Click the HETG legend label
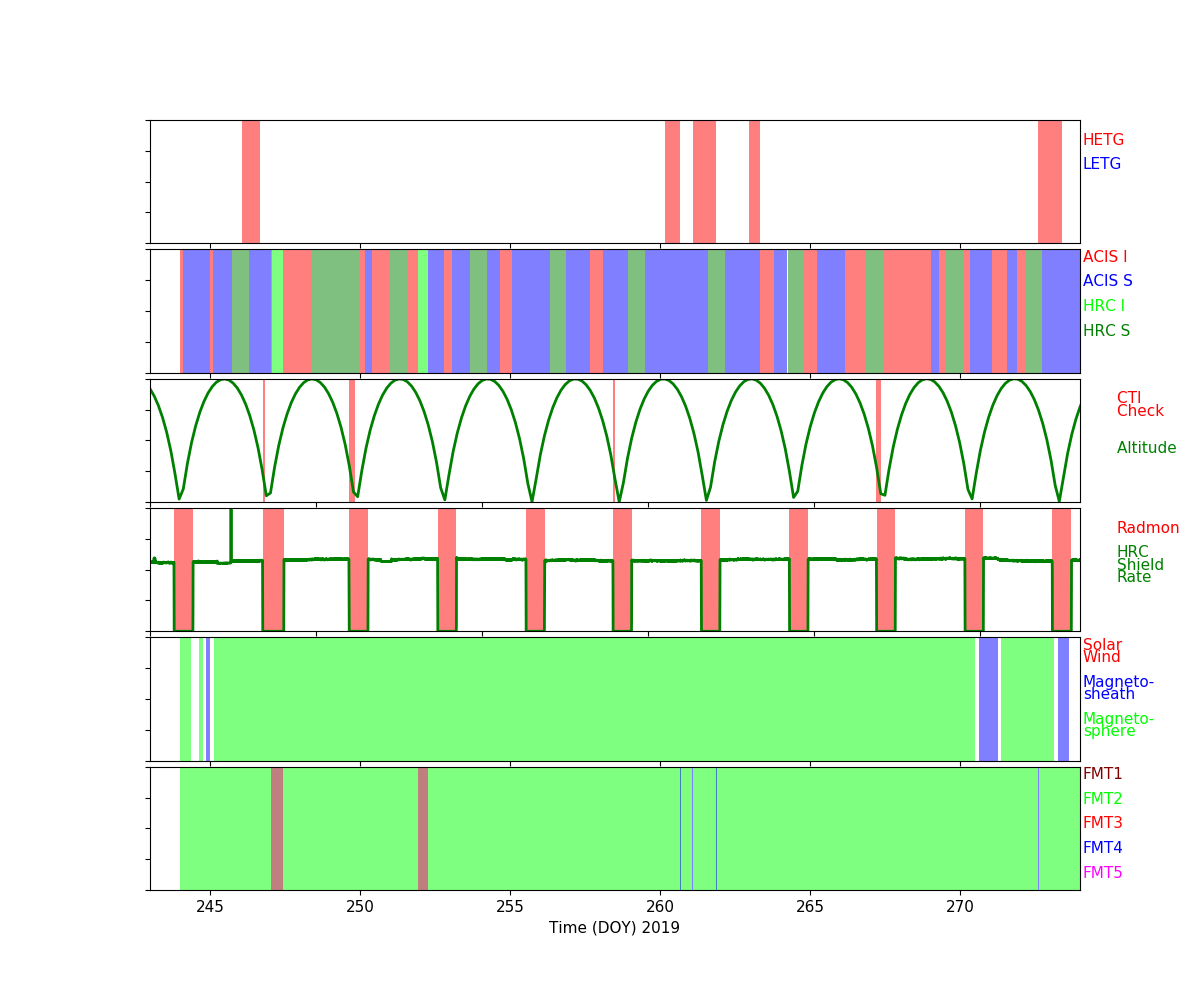1200x1000 pixels. pyautogui.click(x=1103, y=140)
